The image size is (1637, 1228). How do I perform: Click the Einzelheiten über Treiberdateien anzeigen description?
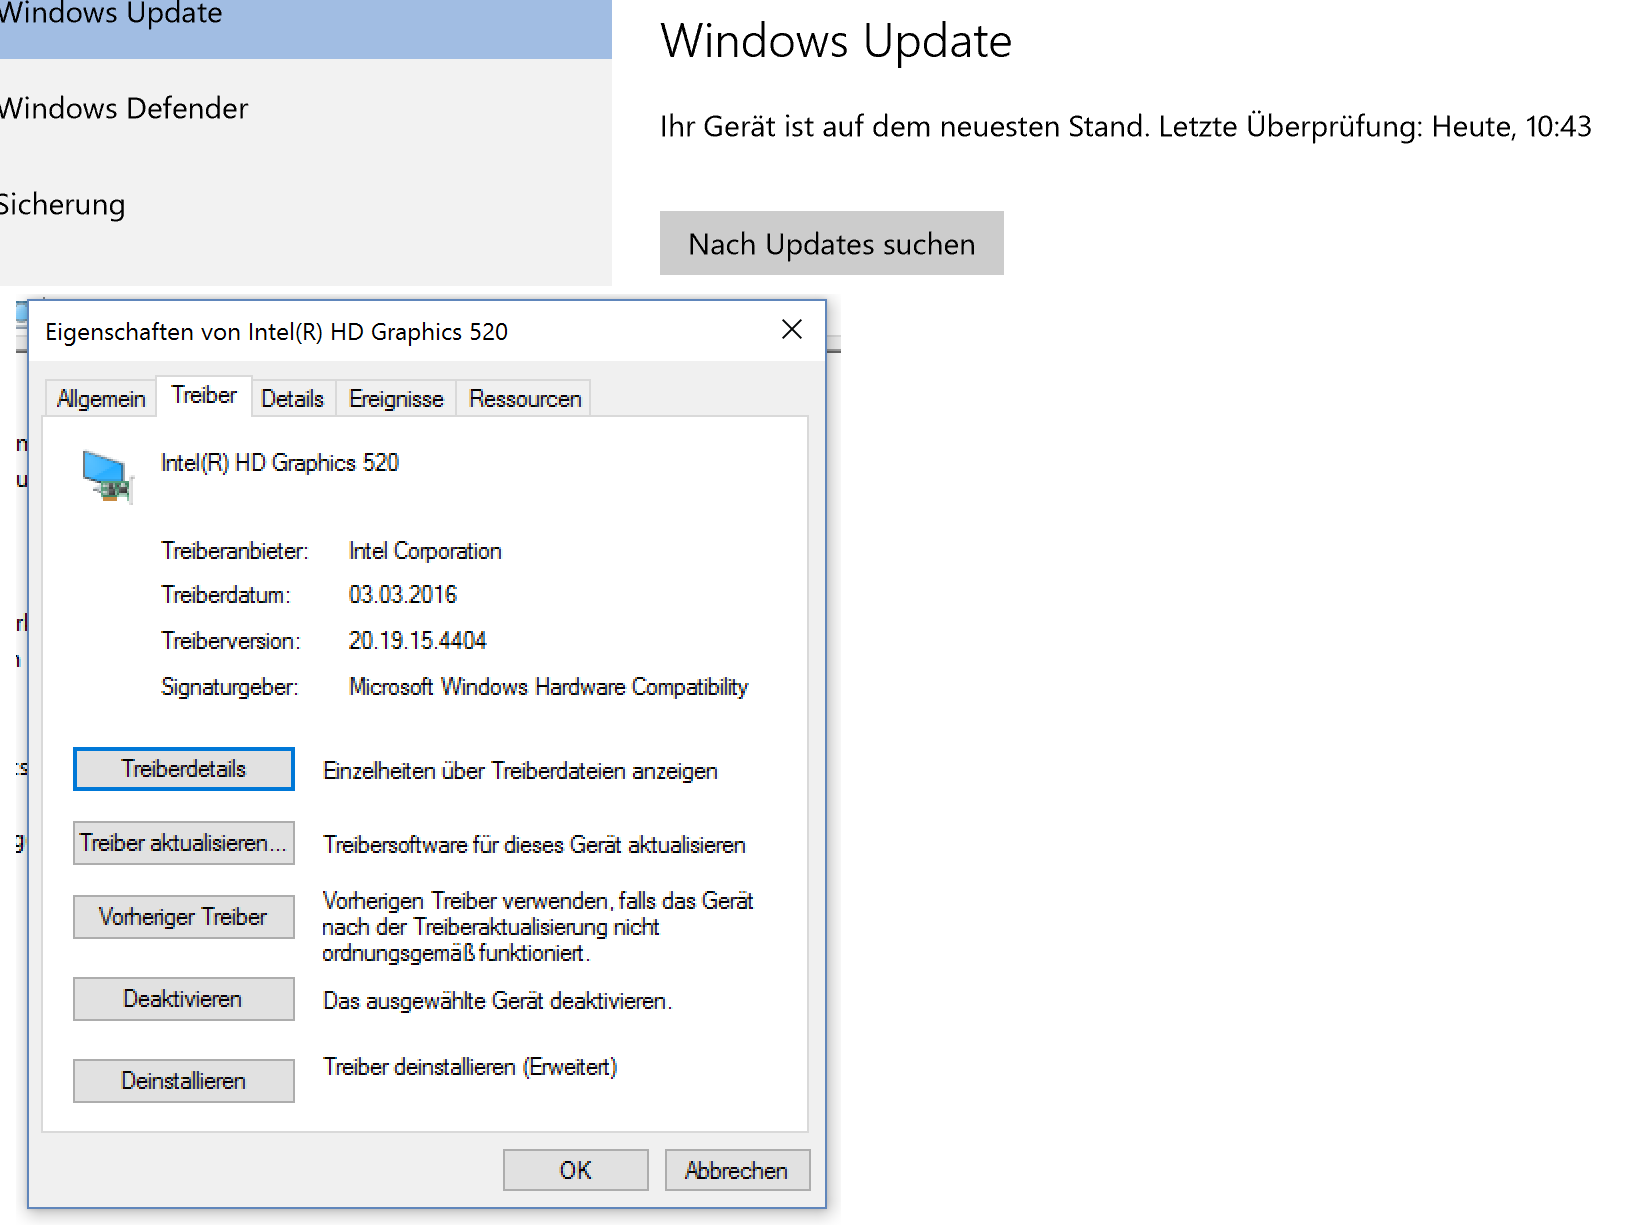pyautogui.click(x=520, y=771)
